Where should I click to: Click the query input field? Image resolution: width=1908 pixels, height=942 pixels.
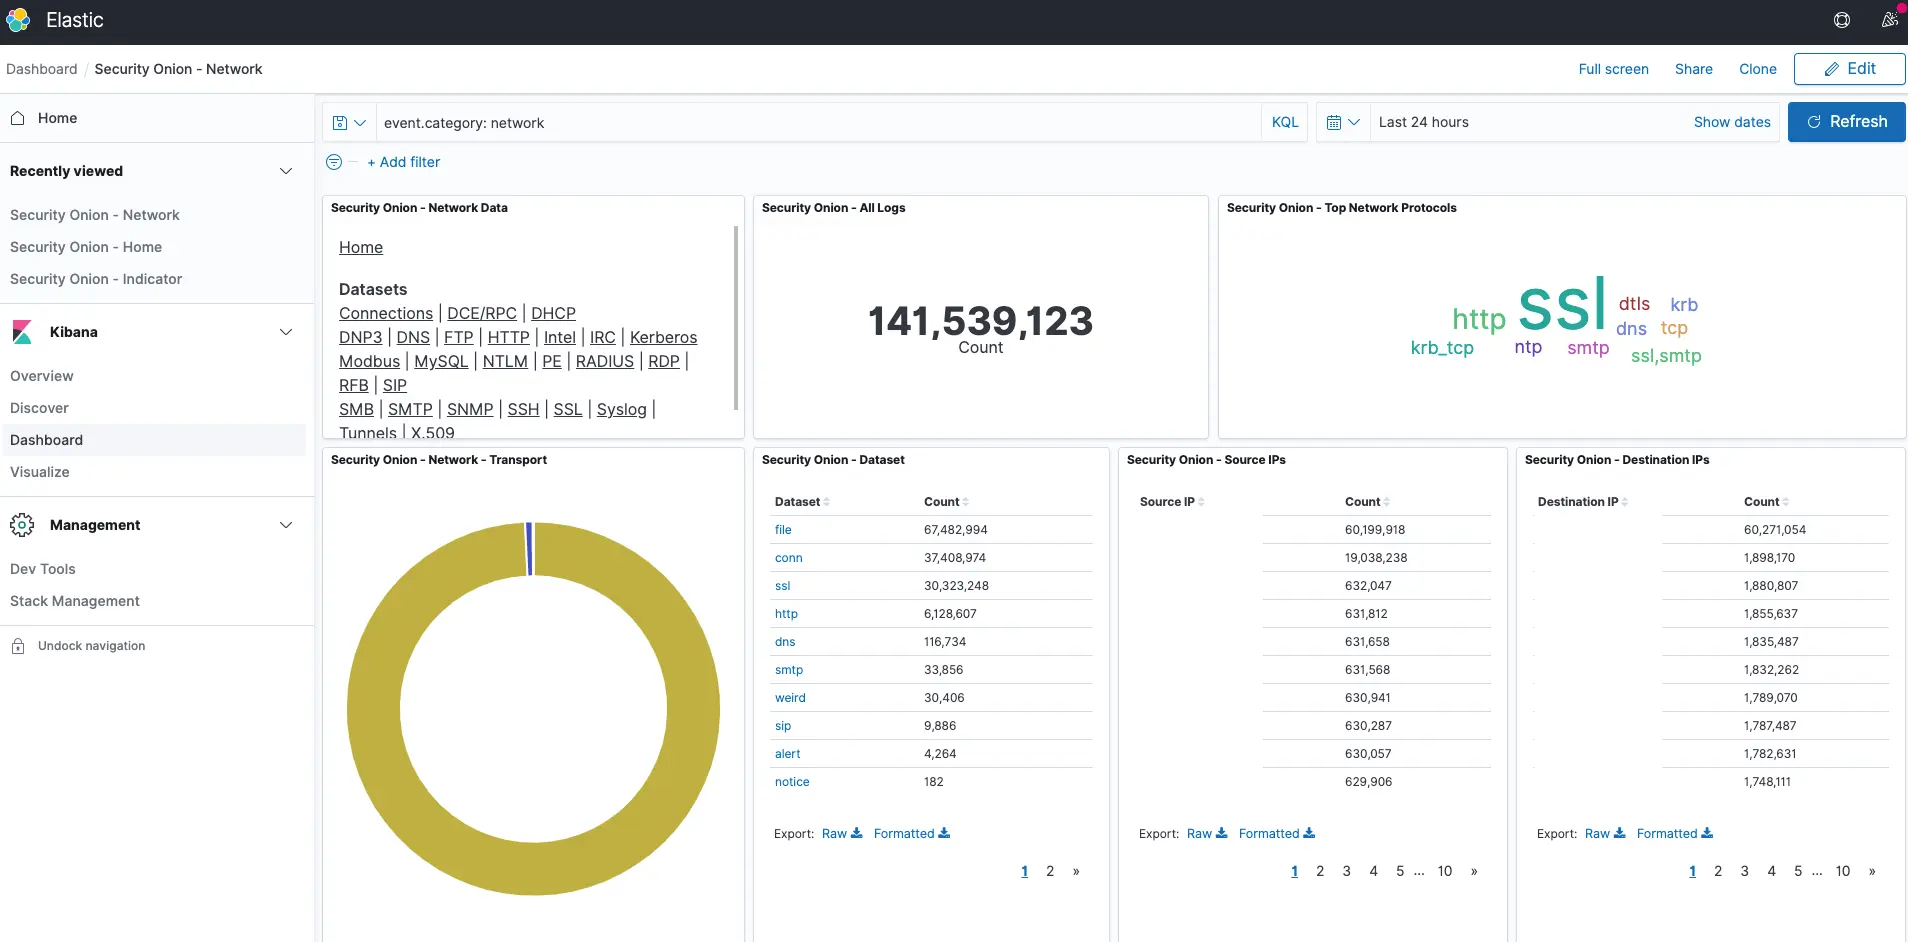pos(818,123)
